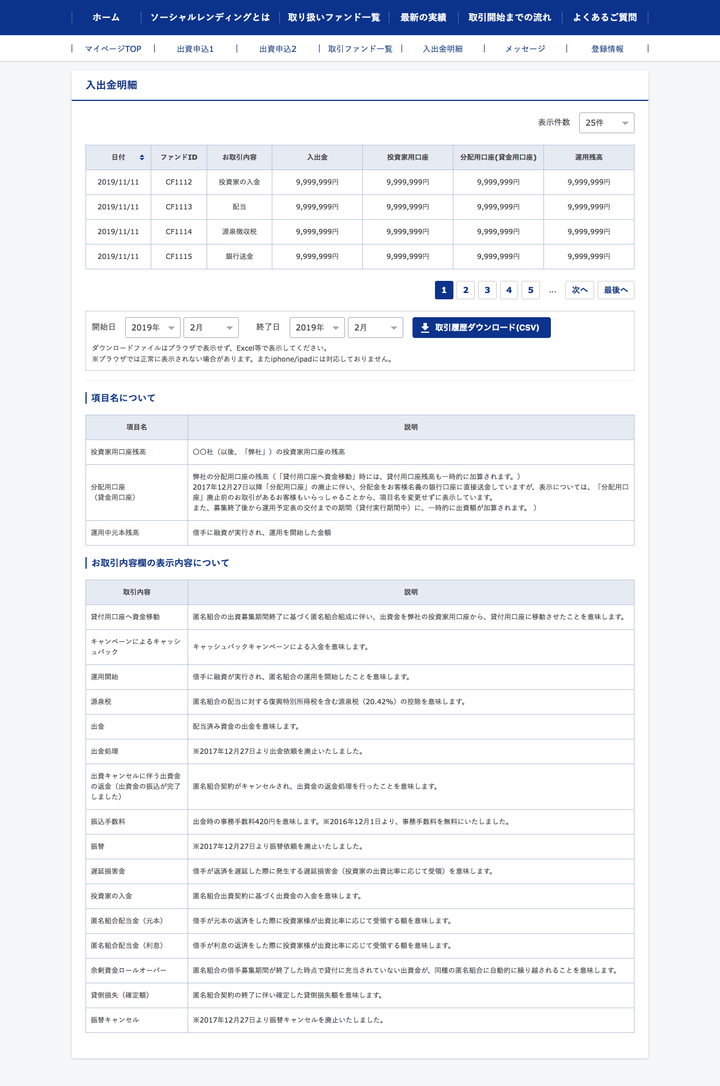Viewport: 720px width, 1086px height.
Task: Click the お取引内容 column header
Action: 240,157
